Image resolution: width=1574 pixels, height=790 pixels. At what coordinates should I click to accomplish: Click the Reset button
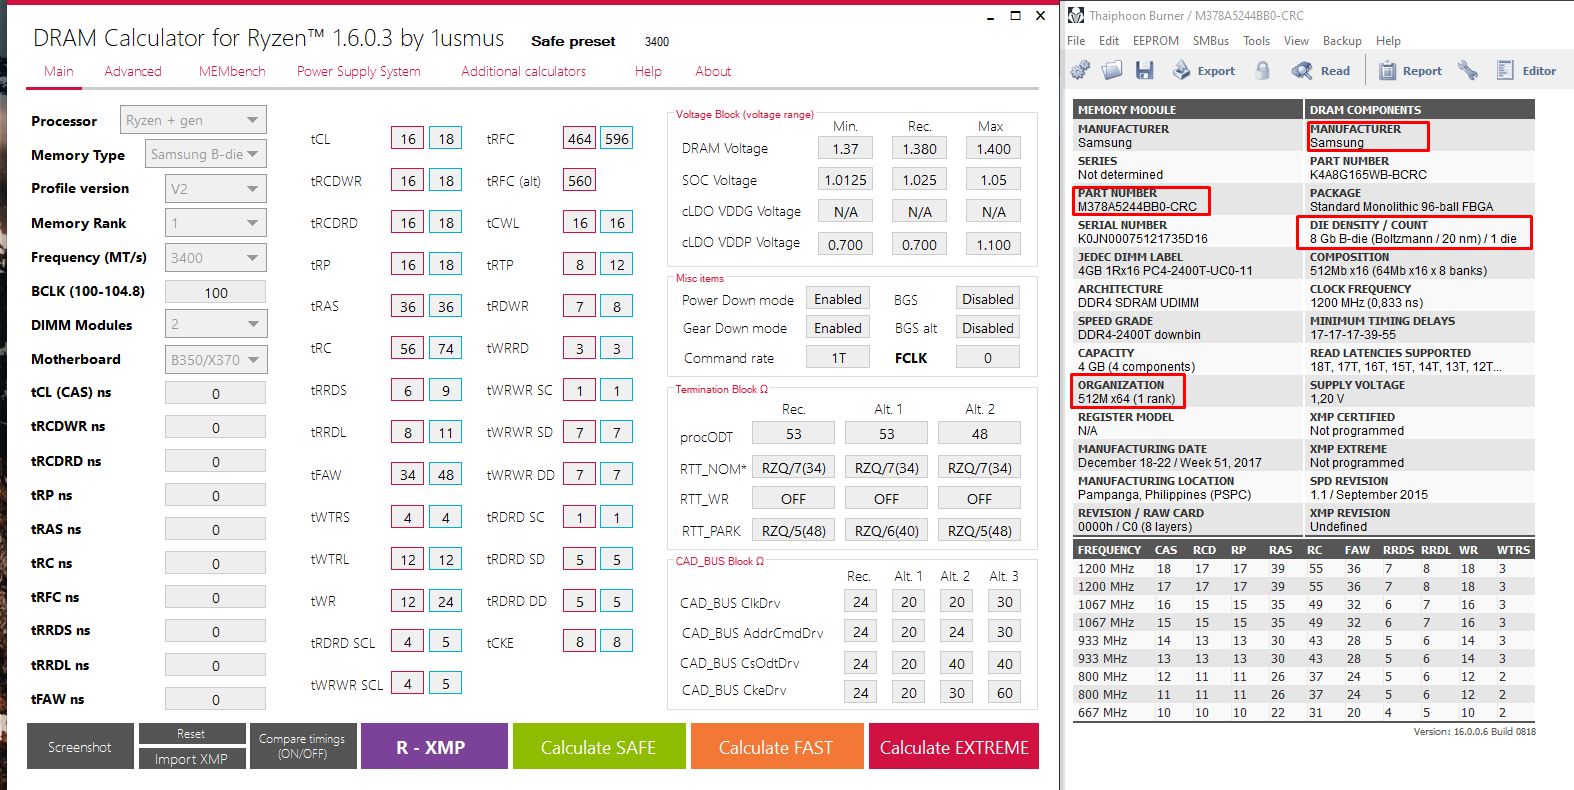[192, 734]
